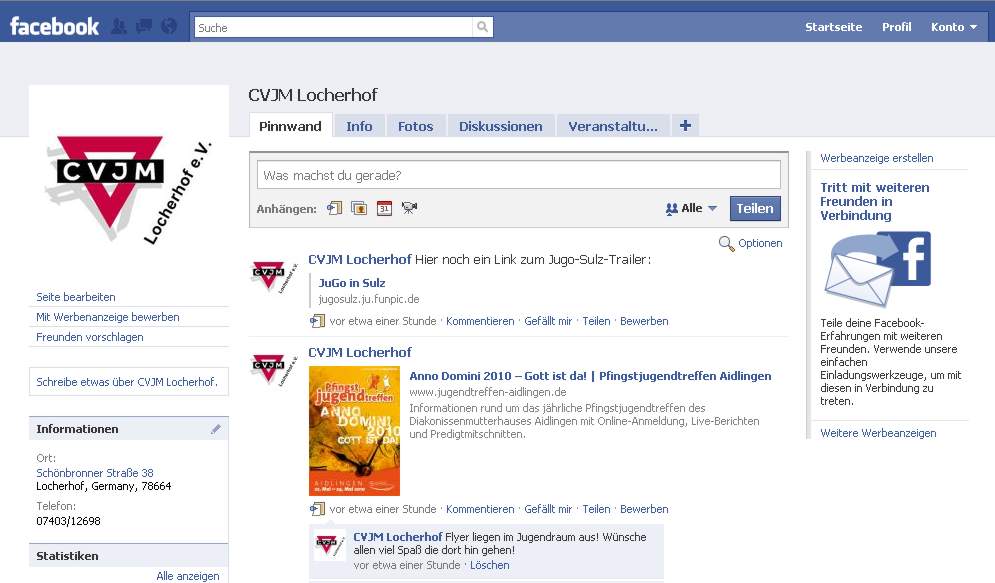Select Freunden vorschlagen
This screenshot has width=995, height=583.
[x=89, y=337]
